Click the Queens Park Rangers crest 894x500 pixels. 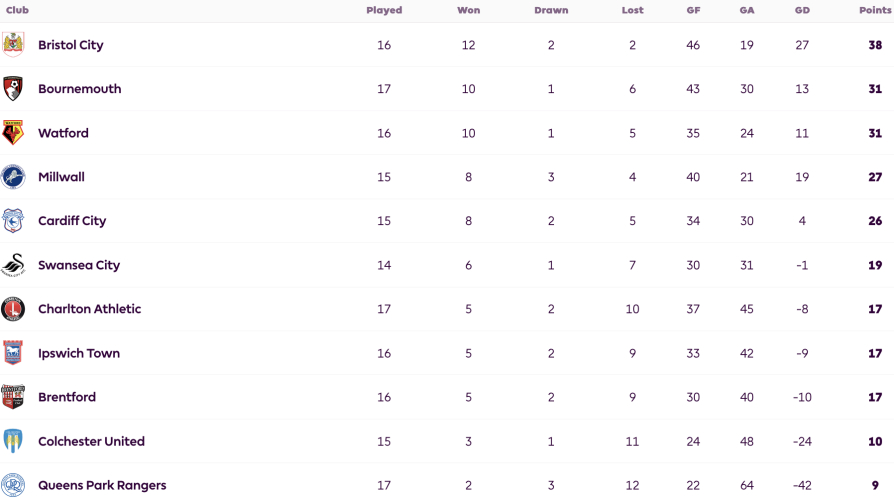pos(13,485)
